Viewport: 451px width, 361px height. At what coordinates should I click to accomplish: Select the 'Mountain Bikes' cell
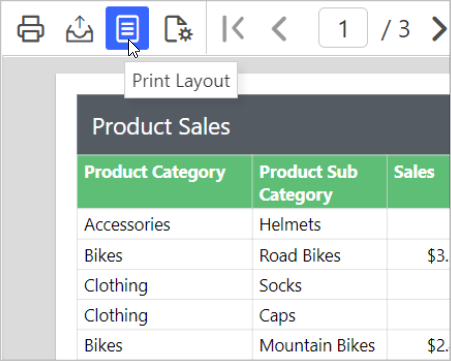tap(320, 345)
